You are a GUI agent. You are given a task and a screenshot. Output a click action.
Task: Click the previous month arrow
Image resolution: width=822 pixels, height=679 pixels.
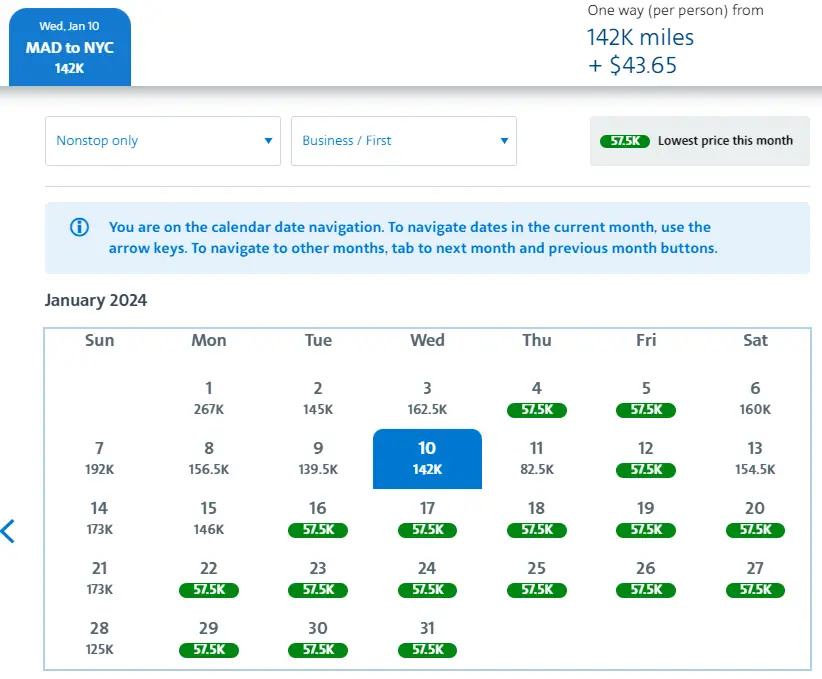pos(9,531)
